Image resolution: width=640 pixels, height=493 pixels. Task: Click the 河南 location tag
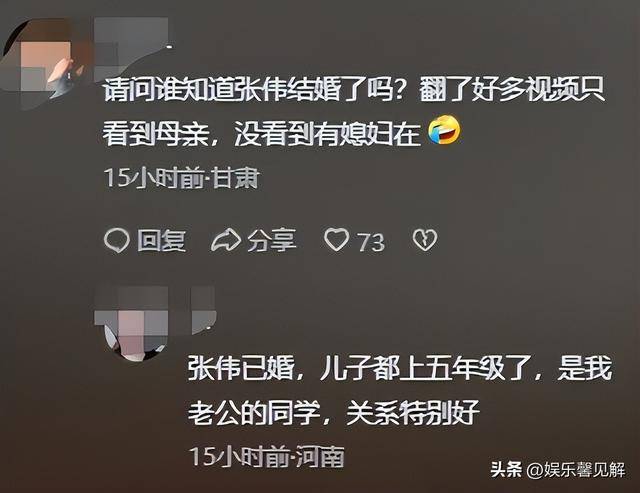[x=320, y=456]
